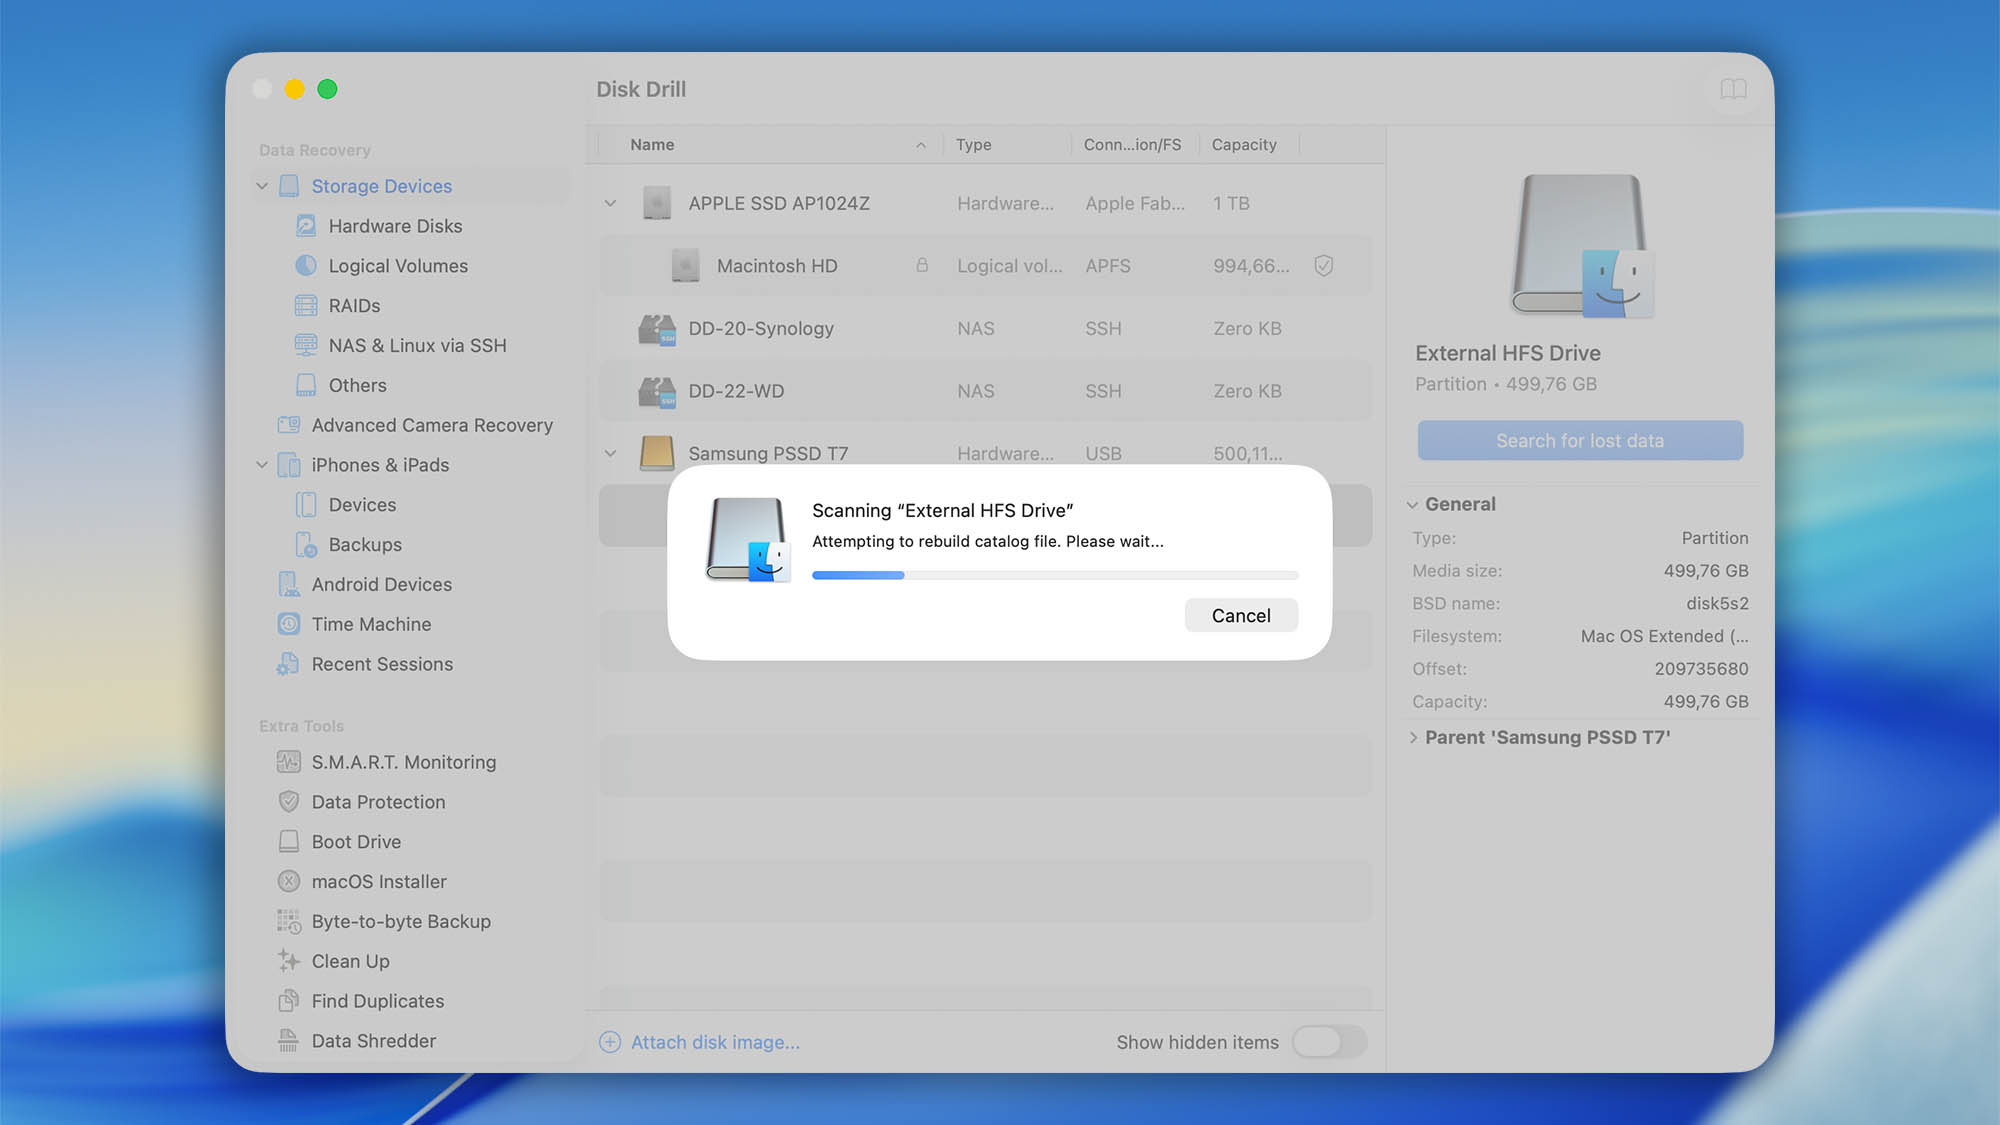Collapse the Samsung PSSD T7 entry
The height and width of the screenshot is (1125, 2000).
[x=610, y=452]
